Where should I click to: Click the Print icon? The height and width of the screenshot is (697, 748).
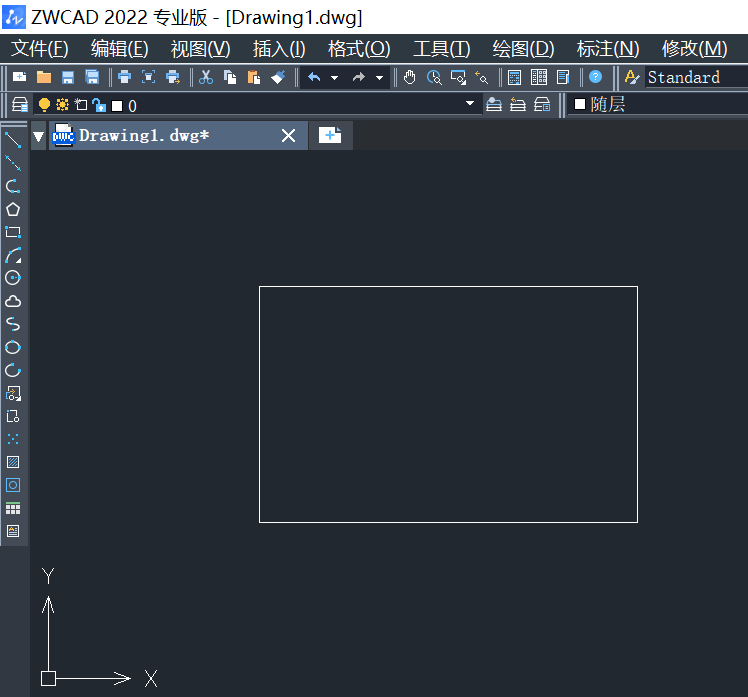coord(125,77)
